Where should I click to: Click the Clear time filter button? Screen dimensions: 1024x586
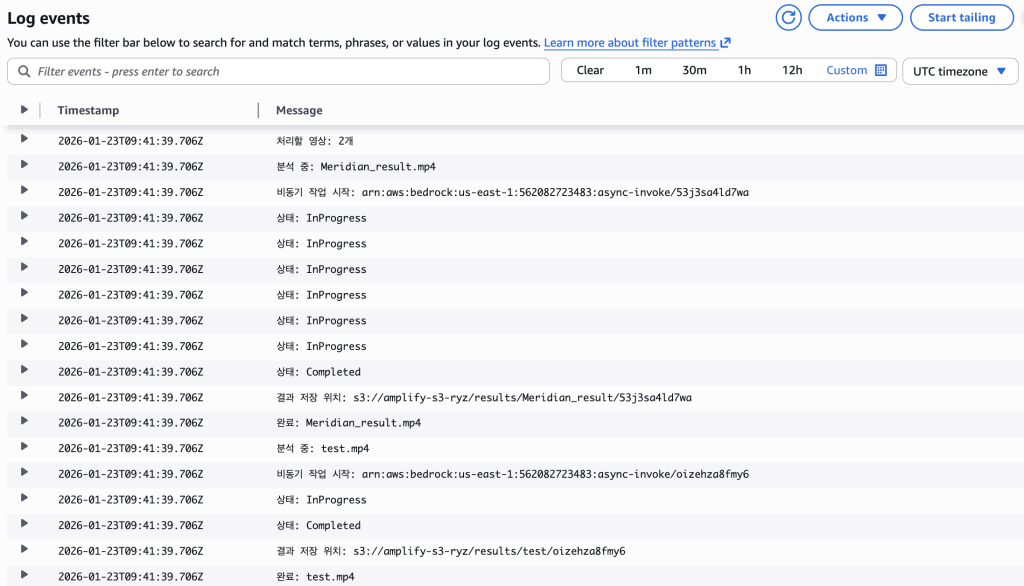pos(590,70)
